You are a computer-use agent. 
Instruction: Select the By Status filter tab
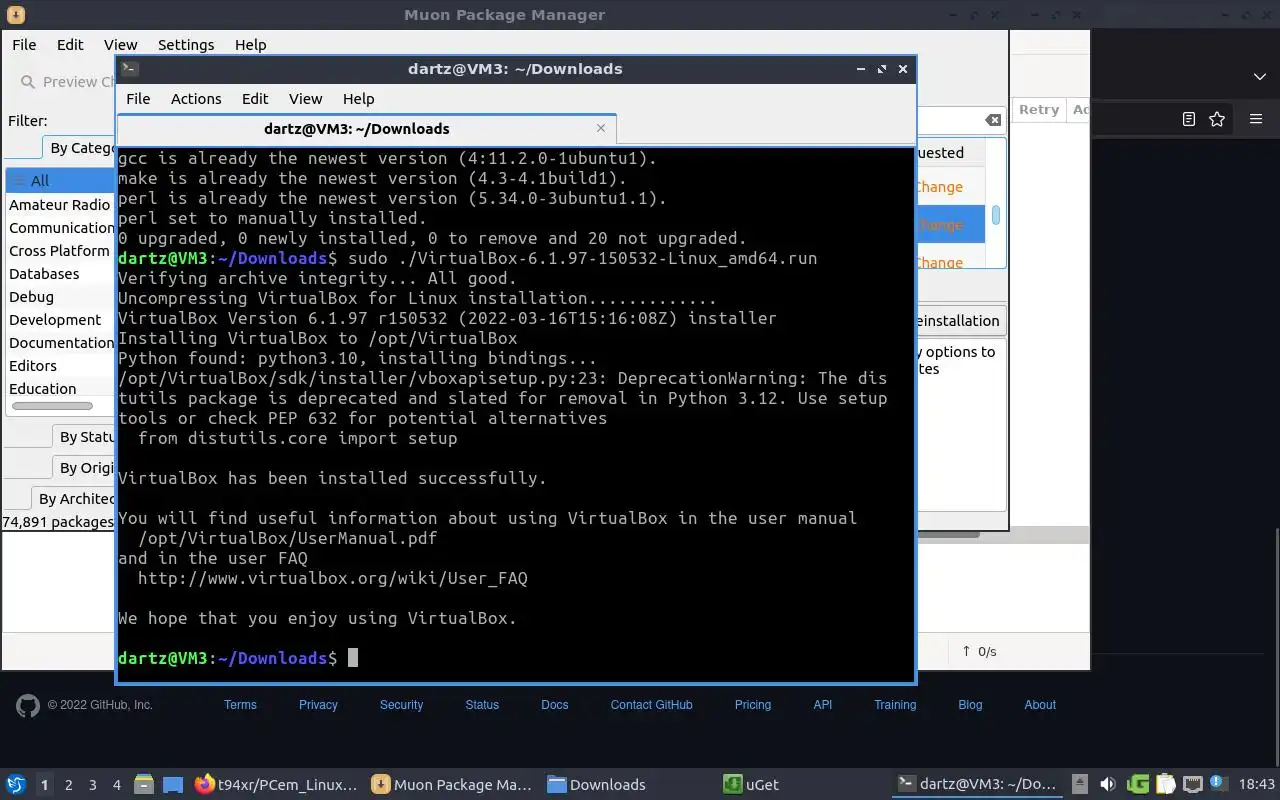tap(84, 436)
